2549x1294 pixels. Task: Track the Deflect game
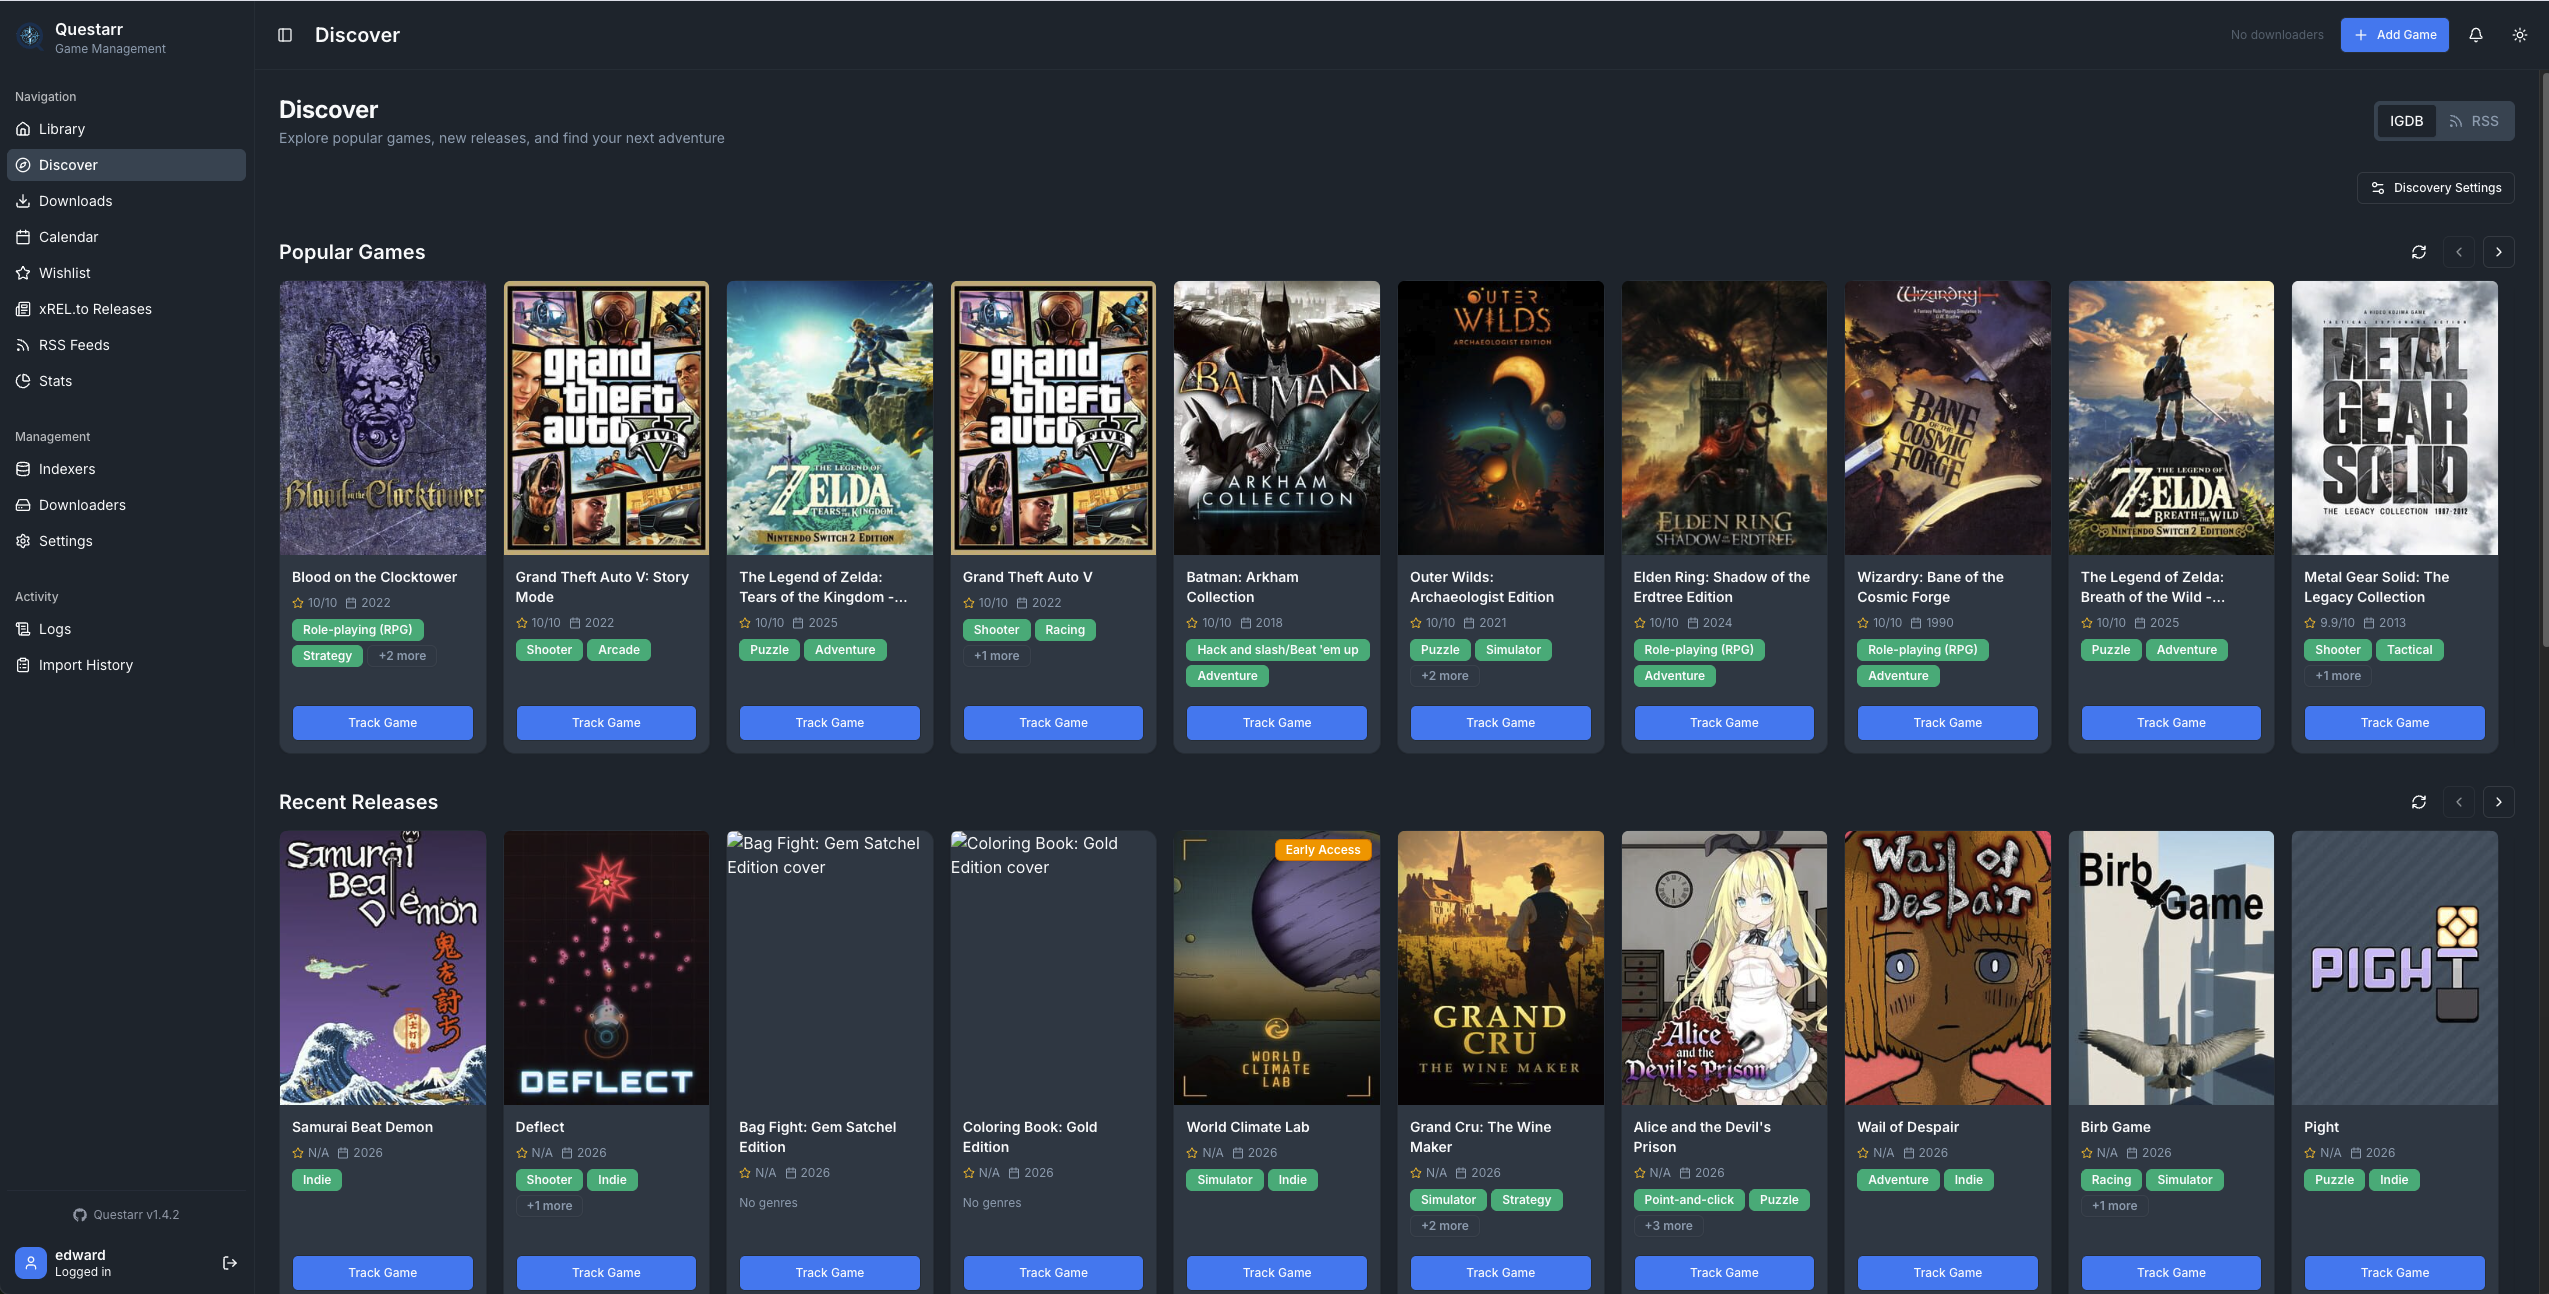pyautogui.click(x=606, y=1273)
